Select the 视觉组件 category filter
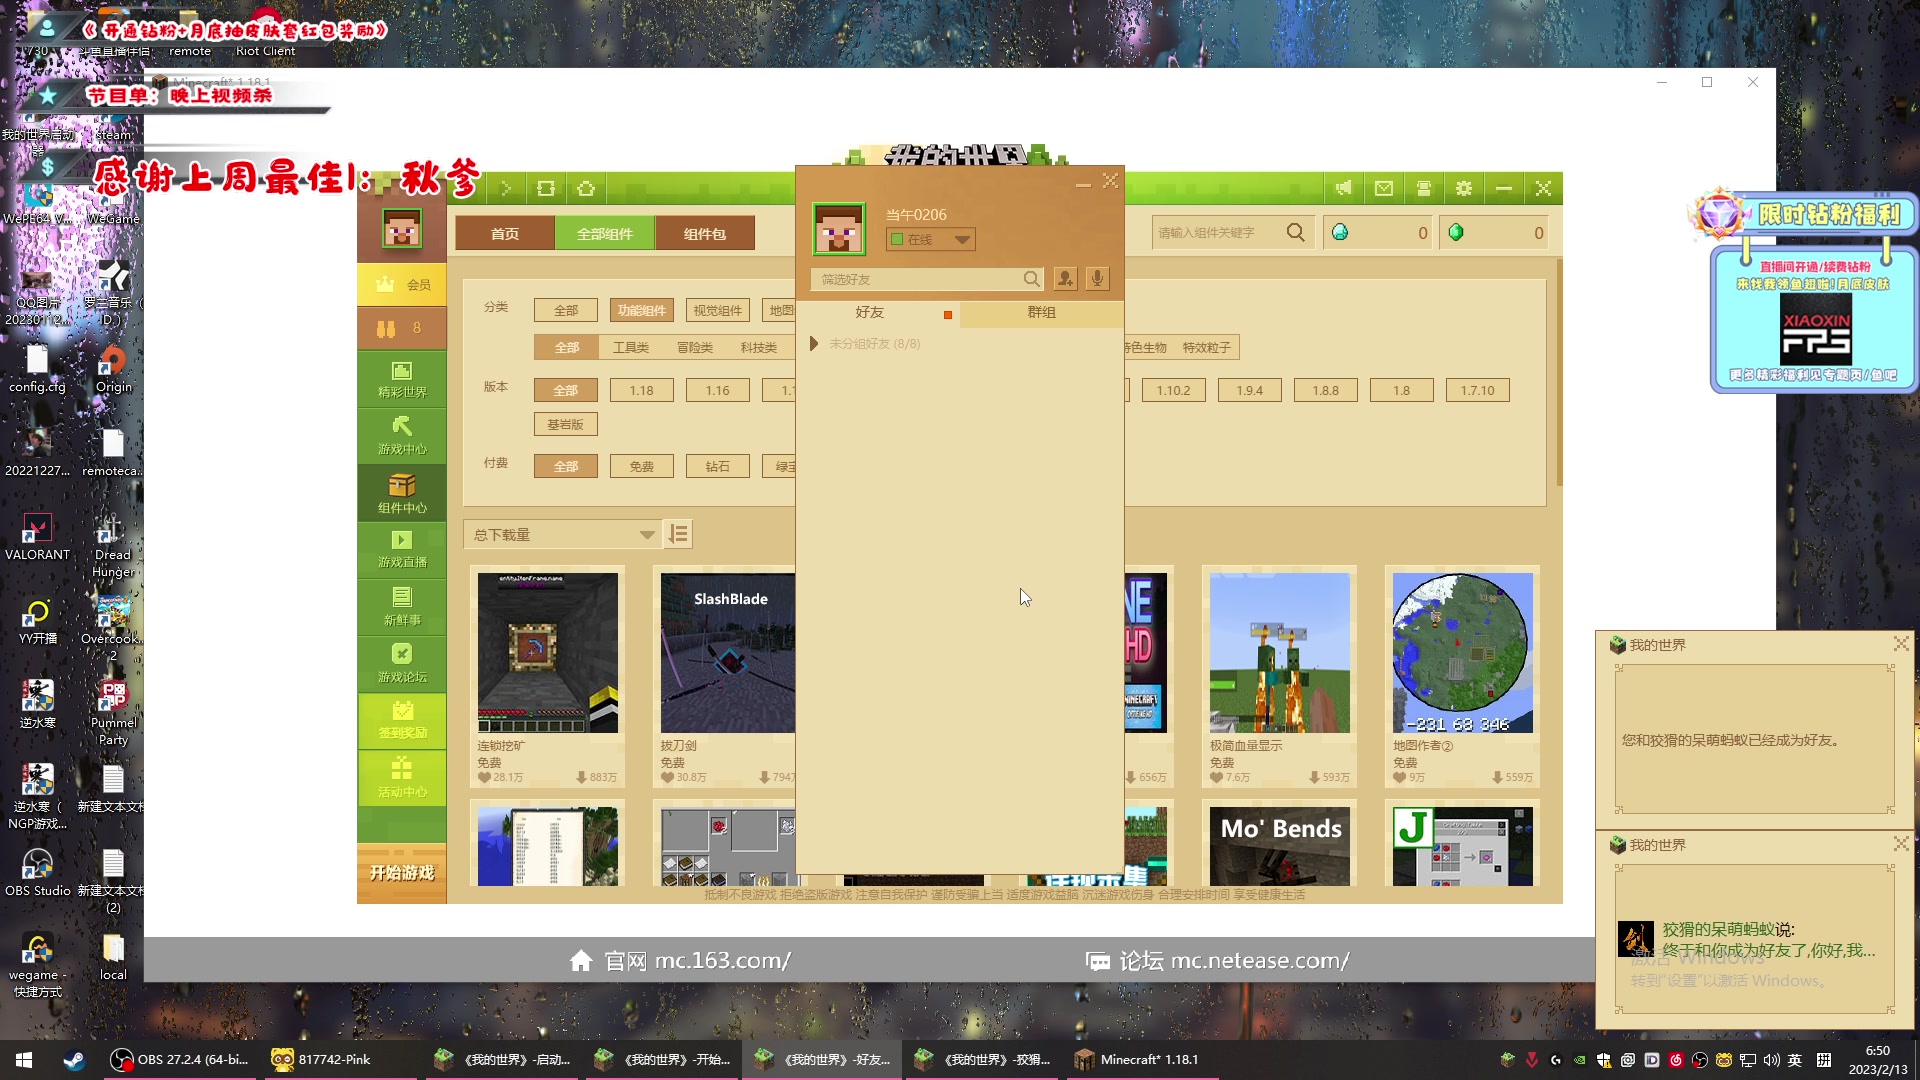 pyautogui.click(x=717, y=310)
